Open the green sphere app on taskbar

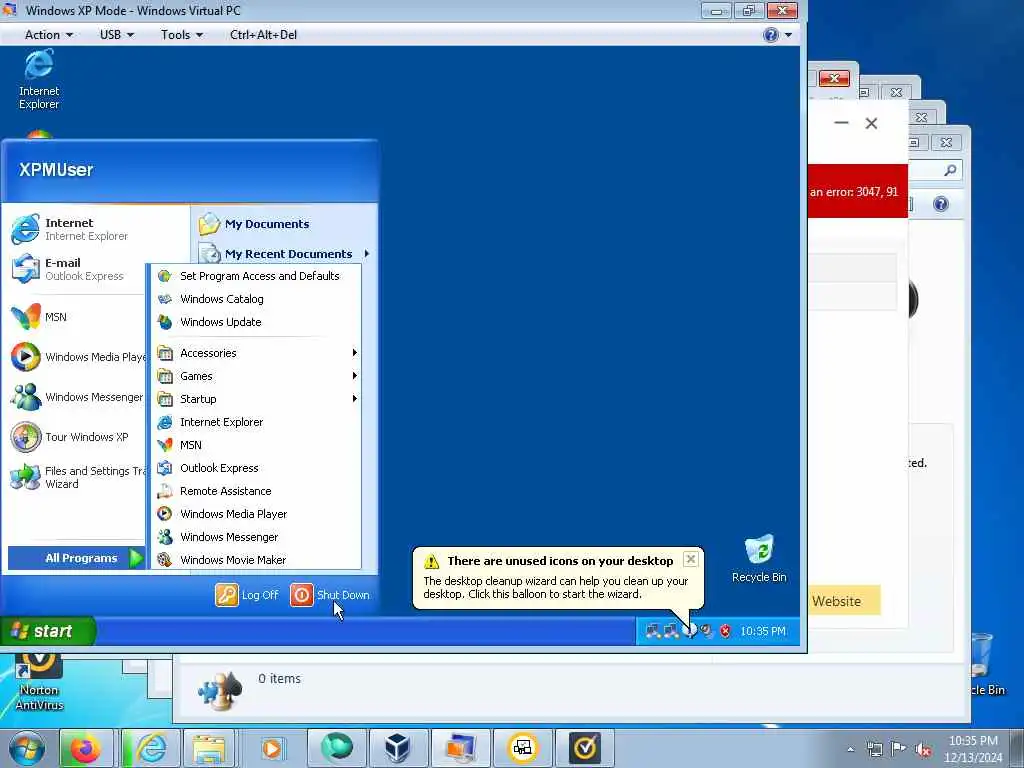tap(336, 748)
